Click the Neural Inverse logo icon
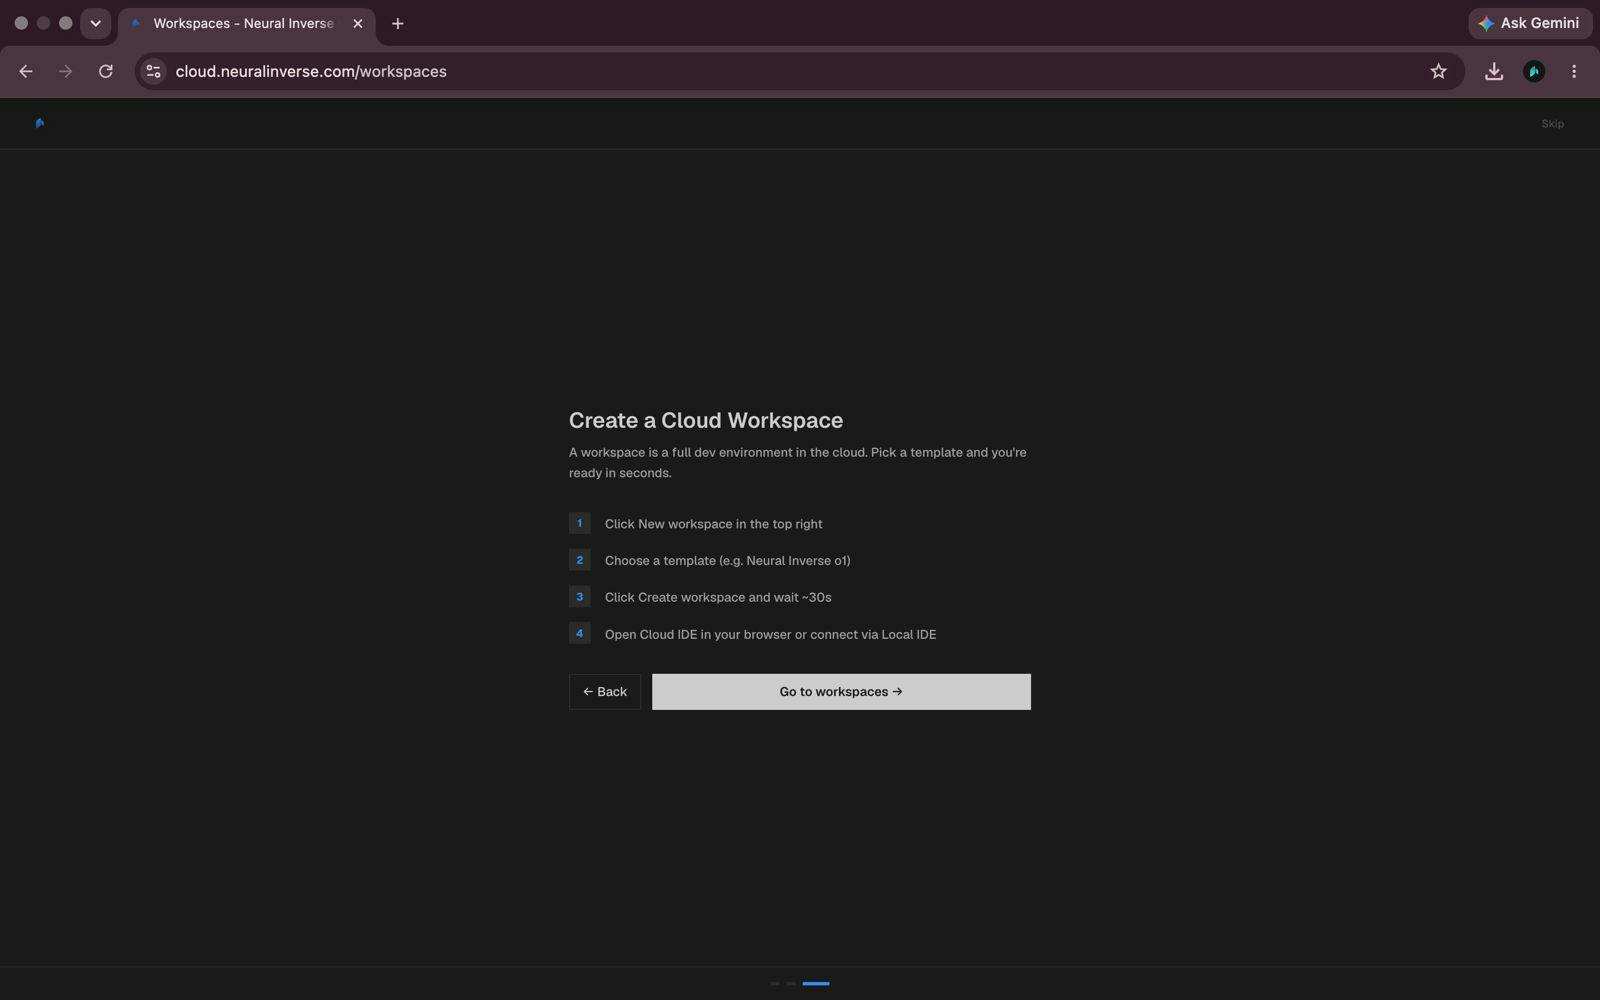The image size is (1600, 1000). 40,123
